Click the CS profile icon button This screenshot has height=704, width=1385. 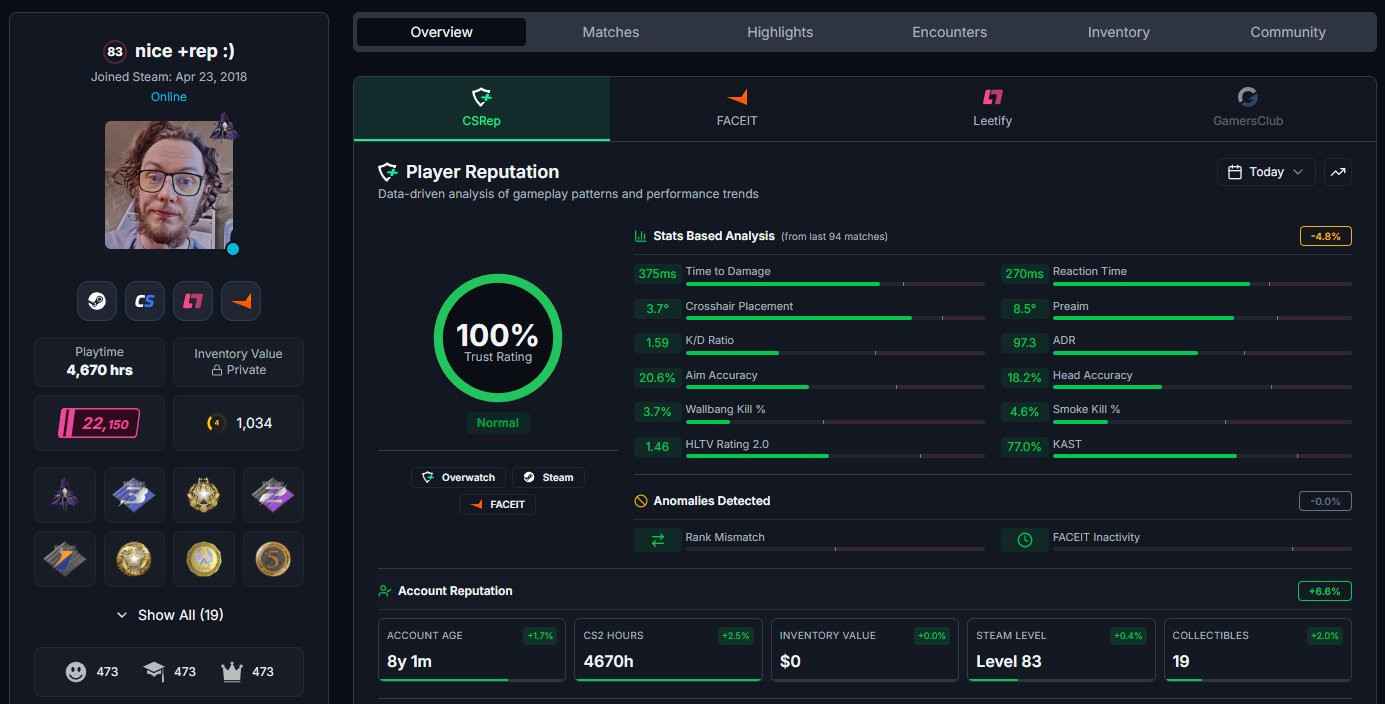145,301
